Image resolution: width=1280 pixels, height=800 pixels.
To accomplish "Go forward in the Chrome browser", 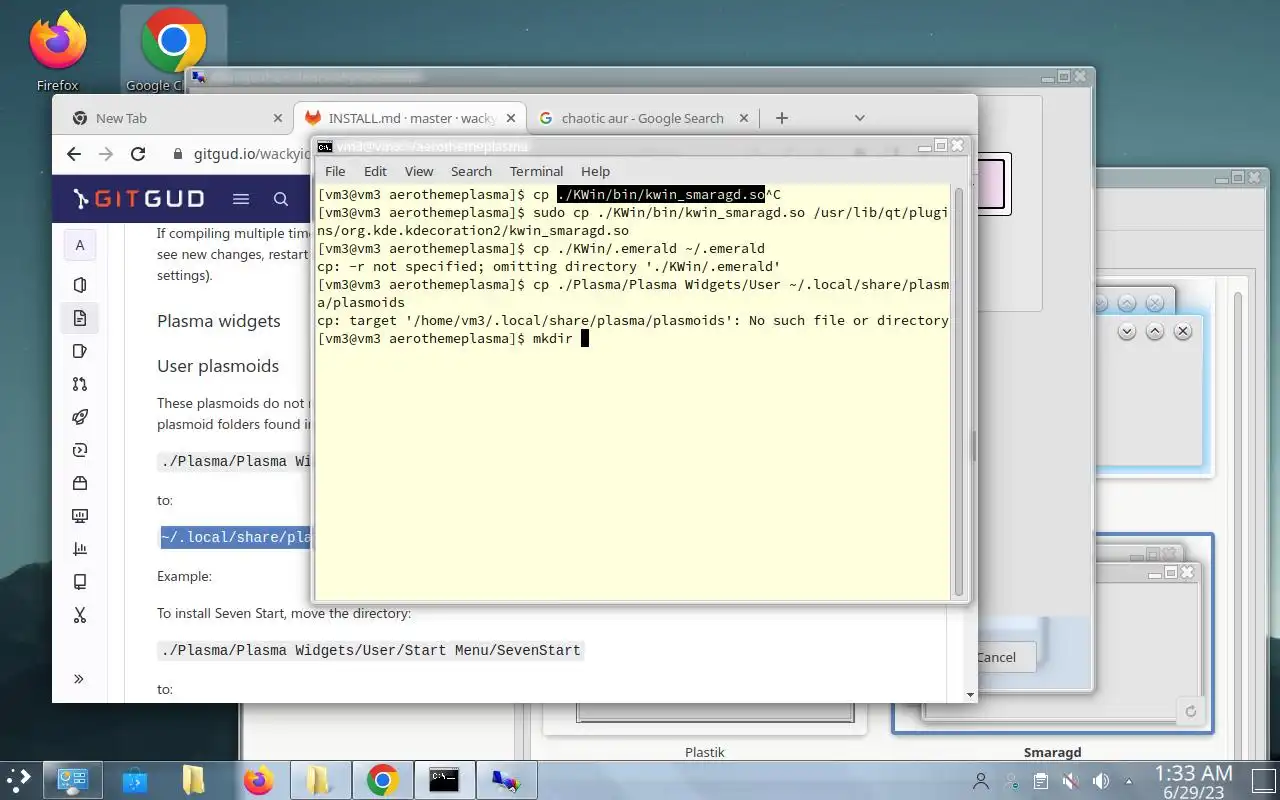I will point(105,154).
